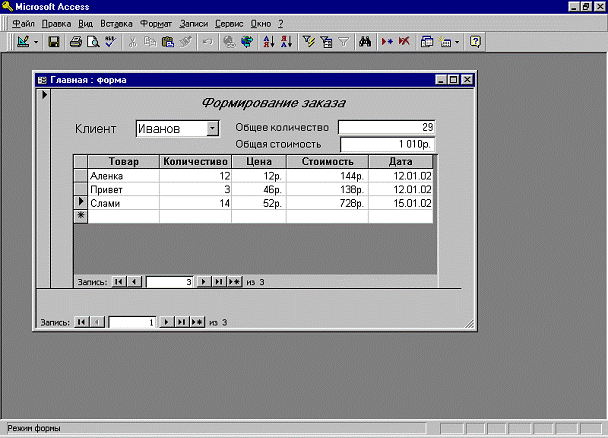The width and height of the screenshot is (608, 438).
Task: Click the Количество column header
Action: pyautogui.click(x=196, y=161)
